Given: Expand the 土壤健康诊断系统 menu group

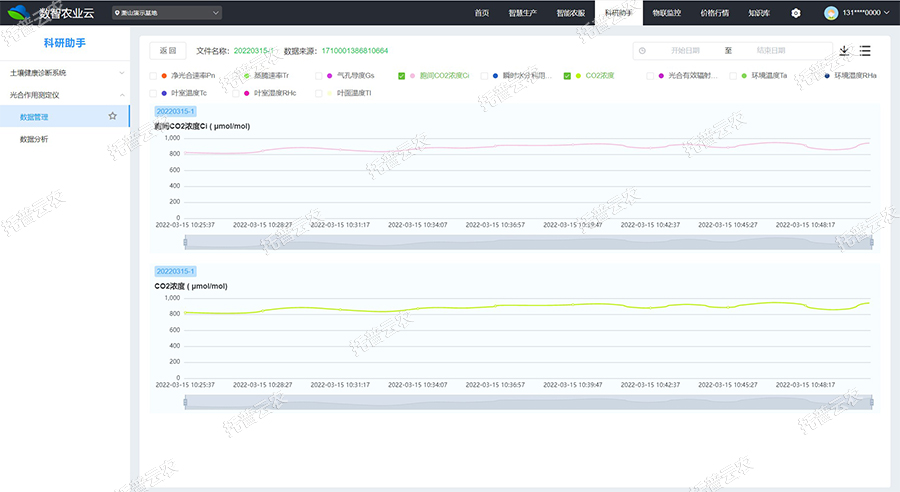Looking at the screenshot, I should point(119,73).
